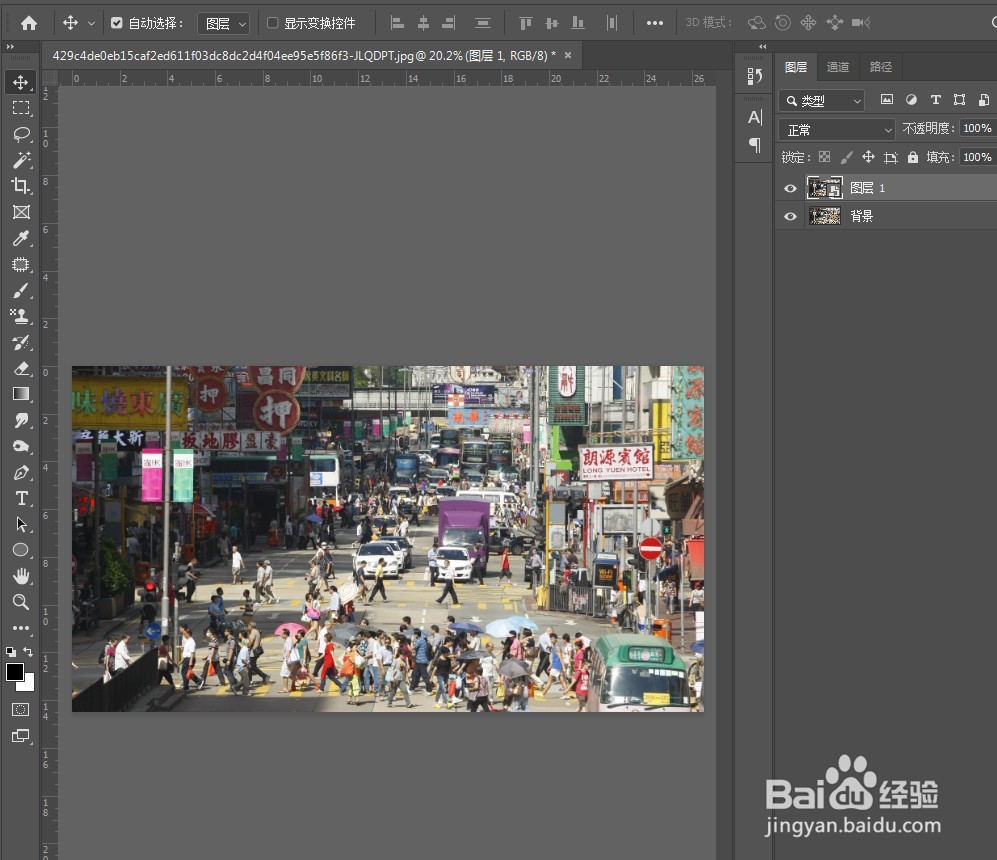
Task: Open the Paragraph panel icon
Action: coord(754,145)
